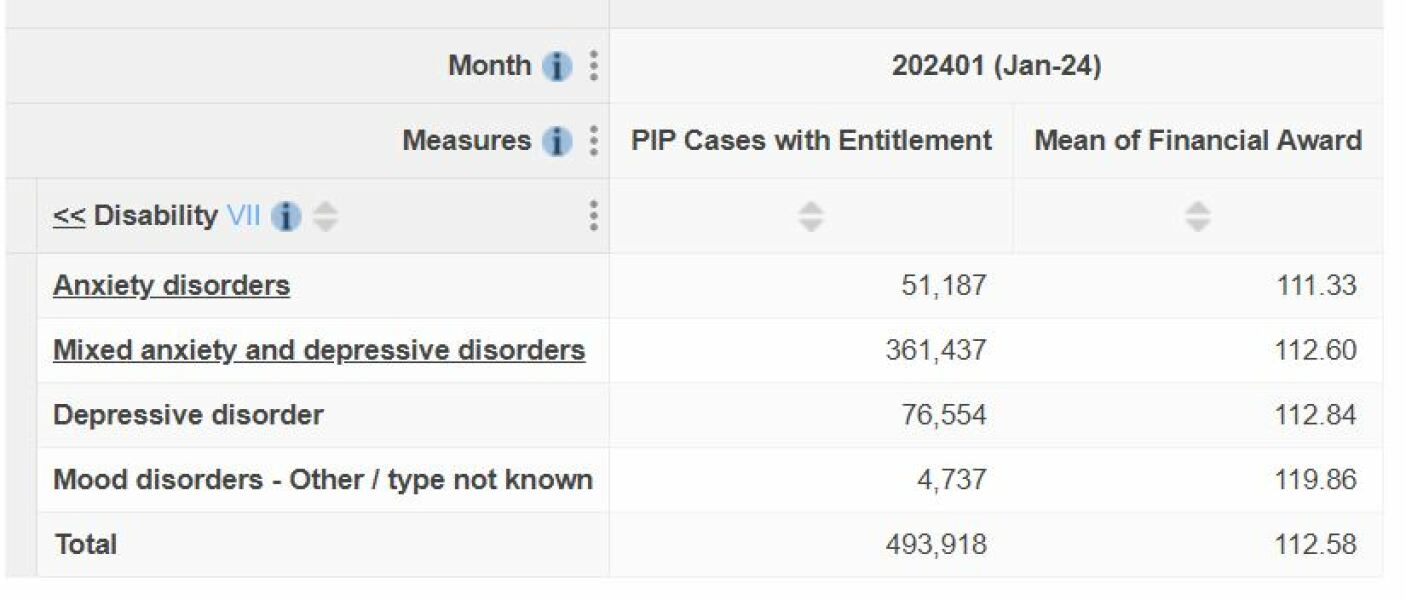1406x600 pixels.
Task: Click the Disability info icon
Action: tap(286, 216)
